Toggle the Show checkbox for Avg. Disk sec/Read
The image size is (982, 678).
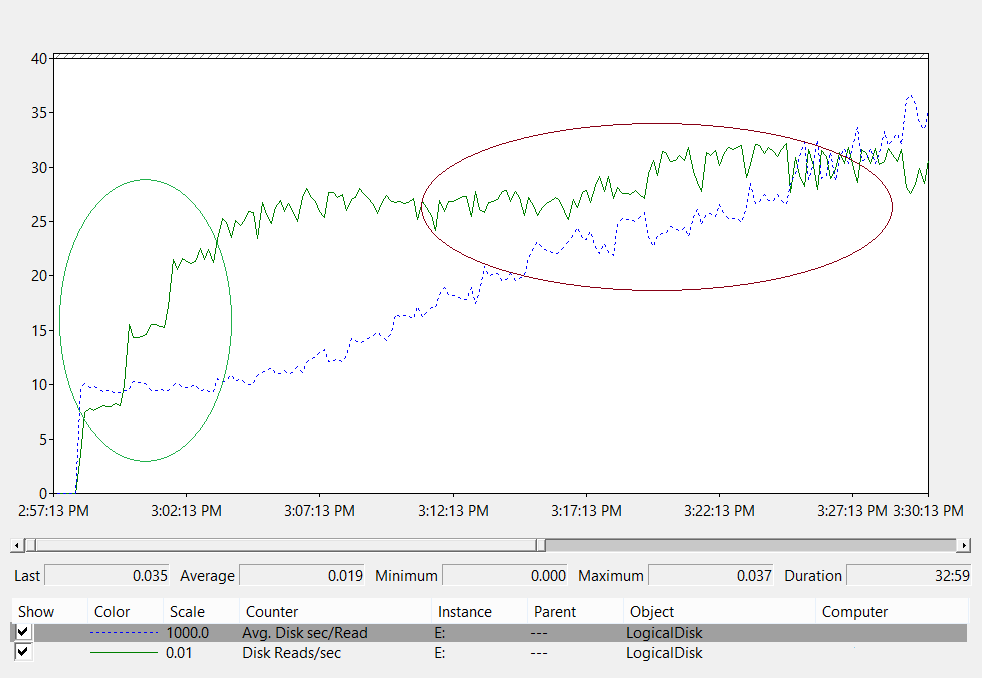23,632
